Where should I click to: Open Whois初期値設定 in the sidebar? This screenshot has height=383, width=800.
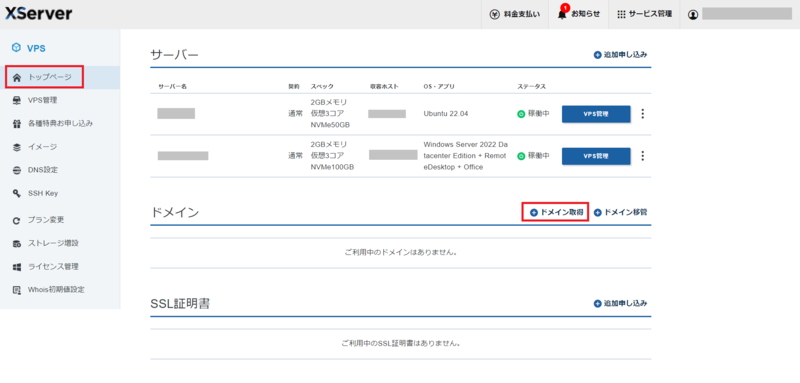coord(60,290)
